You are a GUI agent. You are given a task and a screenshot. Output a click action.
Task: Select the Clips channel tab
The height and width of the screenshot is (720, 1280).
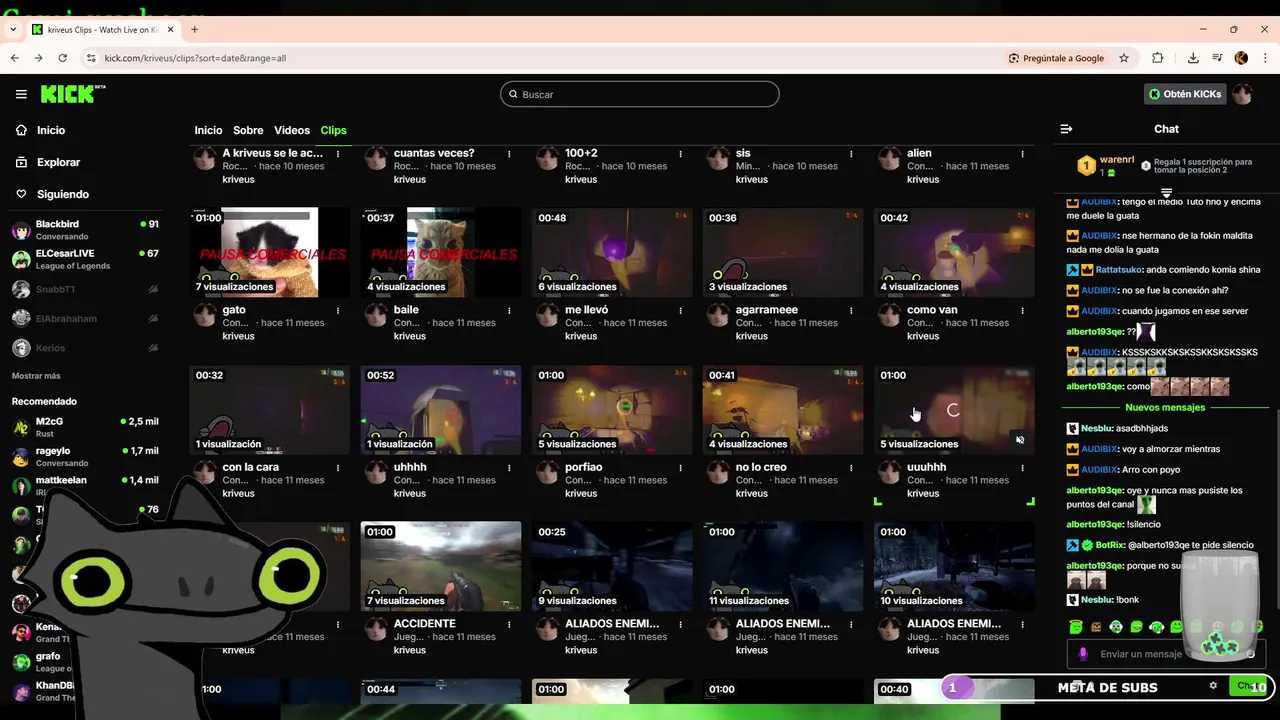click(x=333, y=130)
